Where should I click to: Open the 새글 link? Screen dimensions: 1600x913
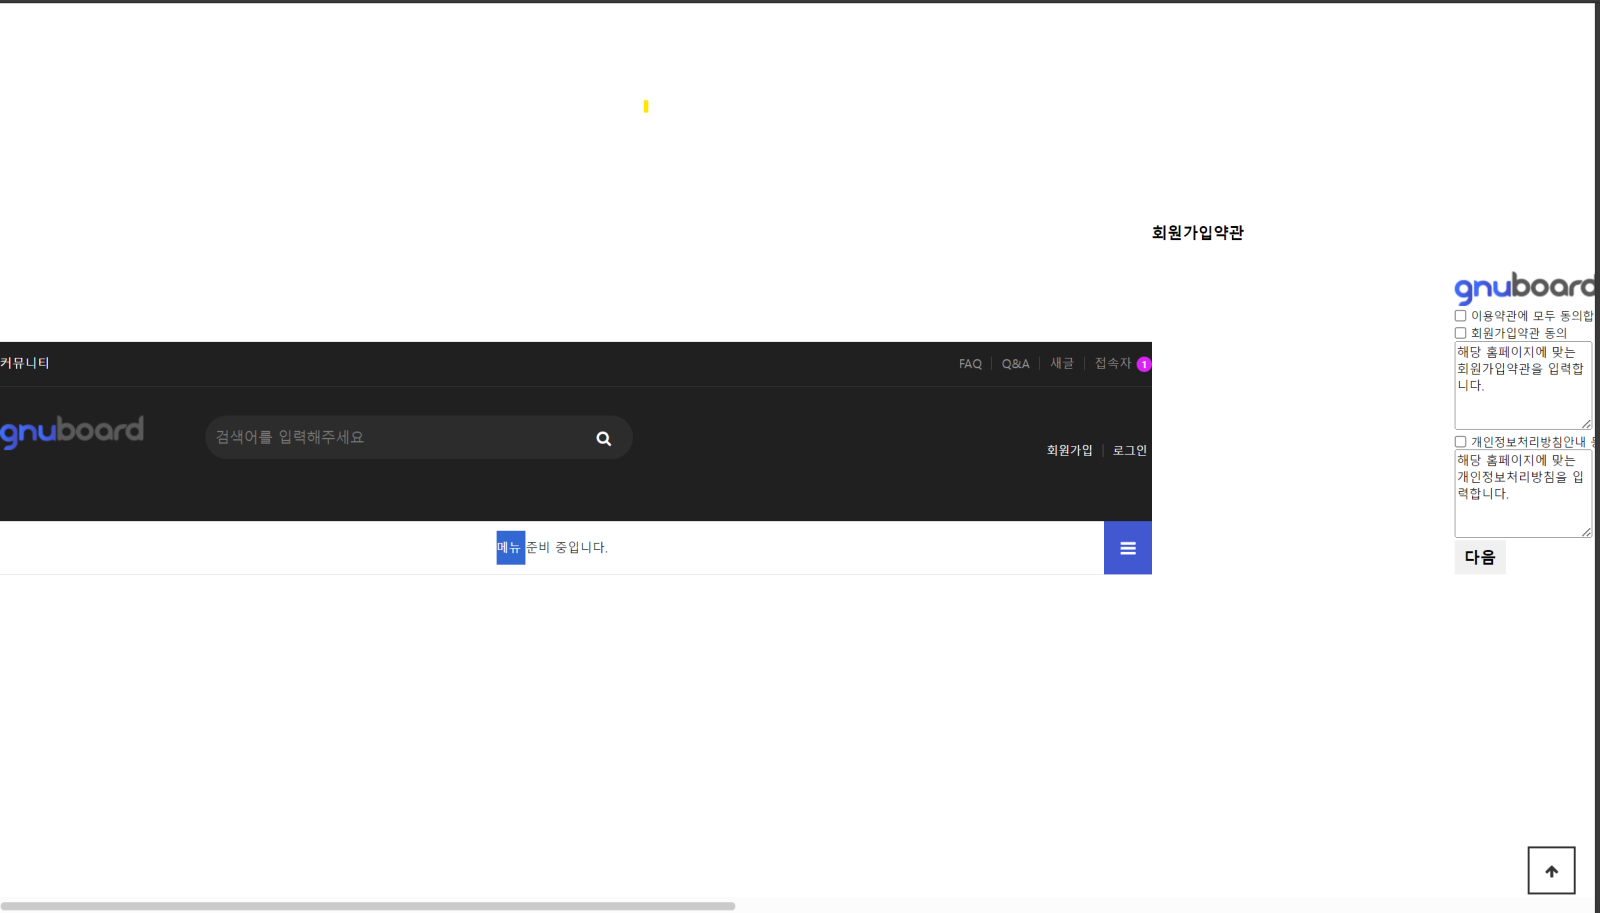(1062, 364)
